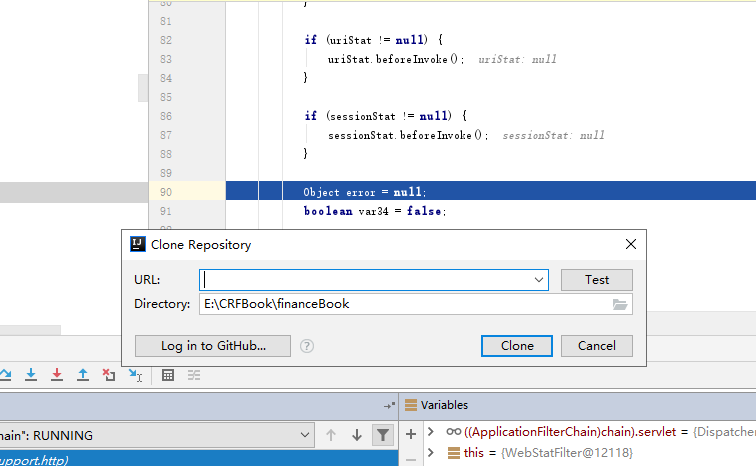The height and width of the screenshot is (466, 756).
Task: Open the Evaluate Expression calculator icon
Action: 168,375
